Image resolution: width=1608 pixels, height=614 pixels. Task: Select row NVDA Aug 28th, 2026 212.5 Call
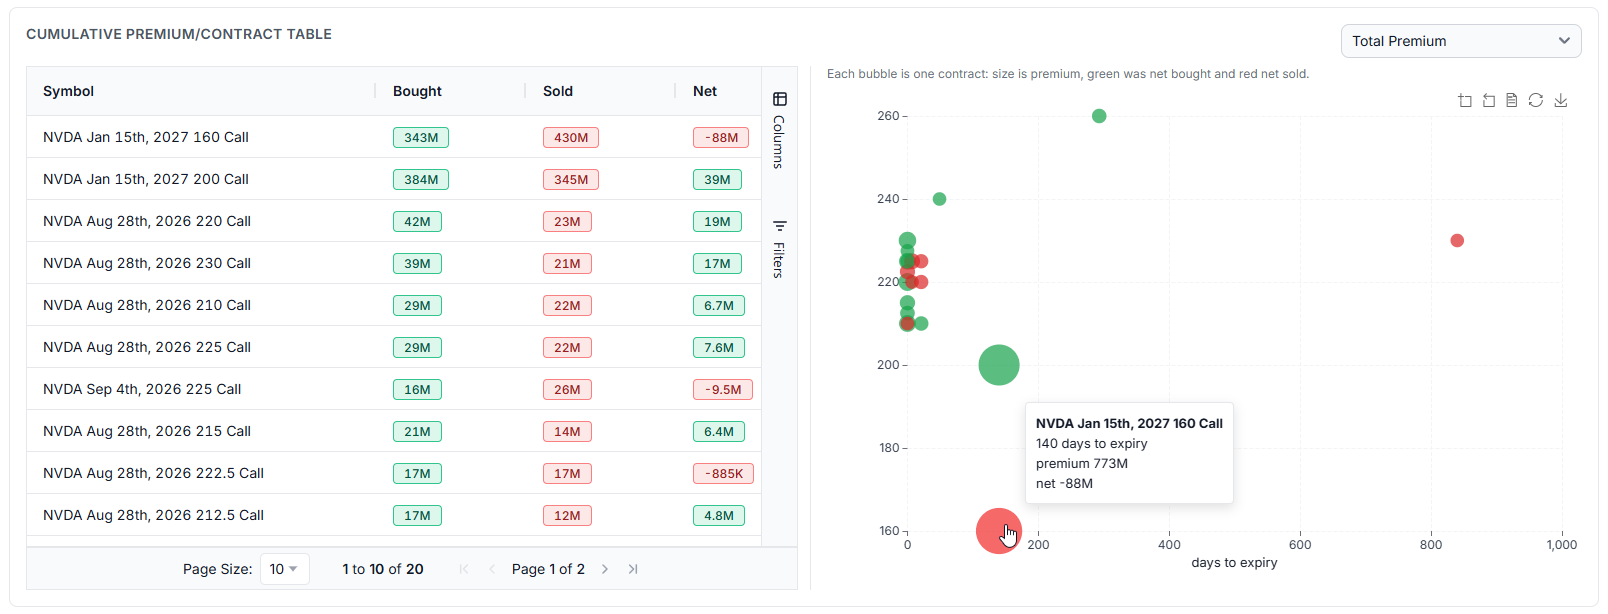394,515
